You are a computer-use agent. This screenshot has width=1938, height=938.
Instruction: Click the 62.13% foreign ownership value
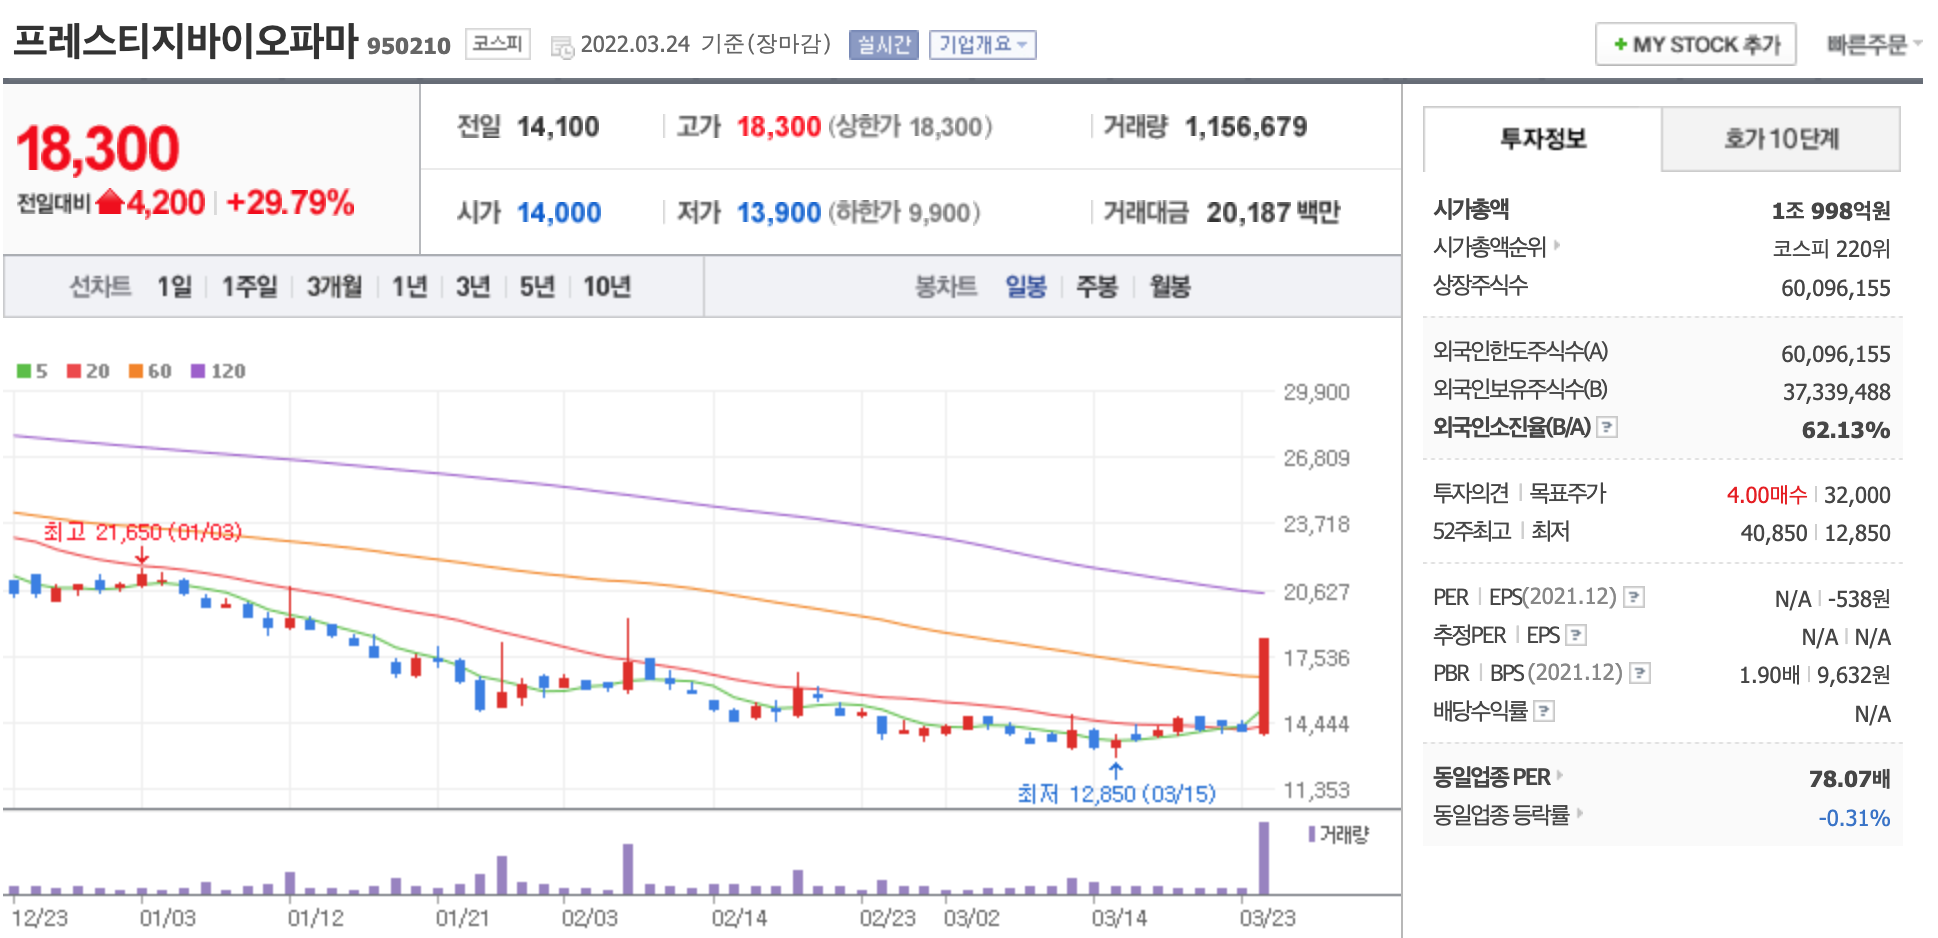click(x=1846, y=430)
